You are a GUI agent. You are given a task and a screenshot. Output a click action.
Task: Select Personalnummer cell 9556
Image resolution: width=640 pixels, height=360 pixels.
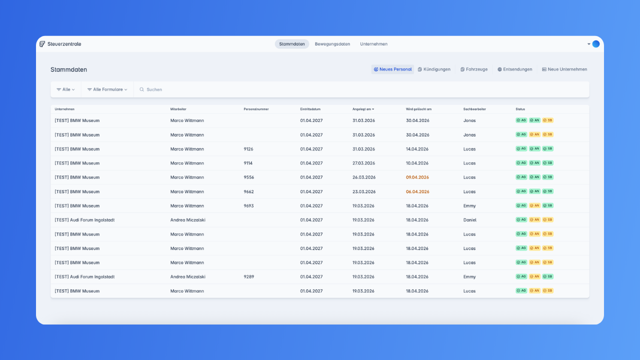pos(249,177)
